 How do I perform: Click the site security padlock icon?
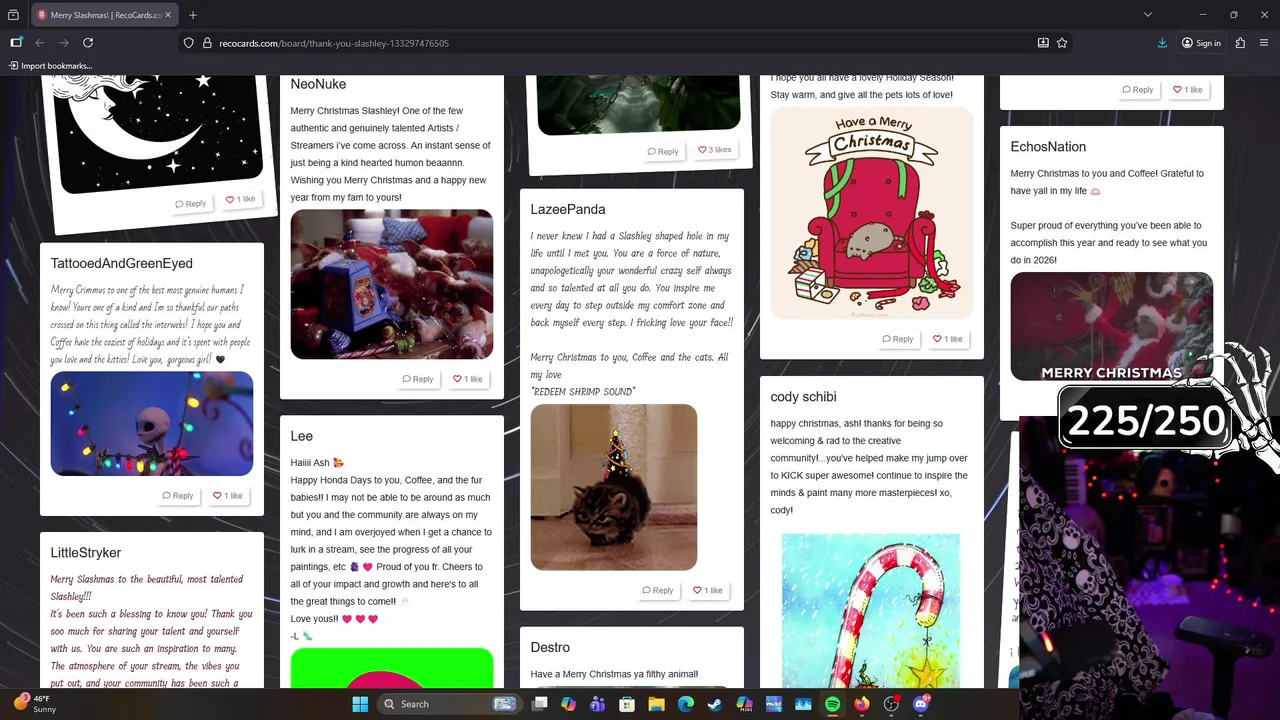(208, 43)
